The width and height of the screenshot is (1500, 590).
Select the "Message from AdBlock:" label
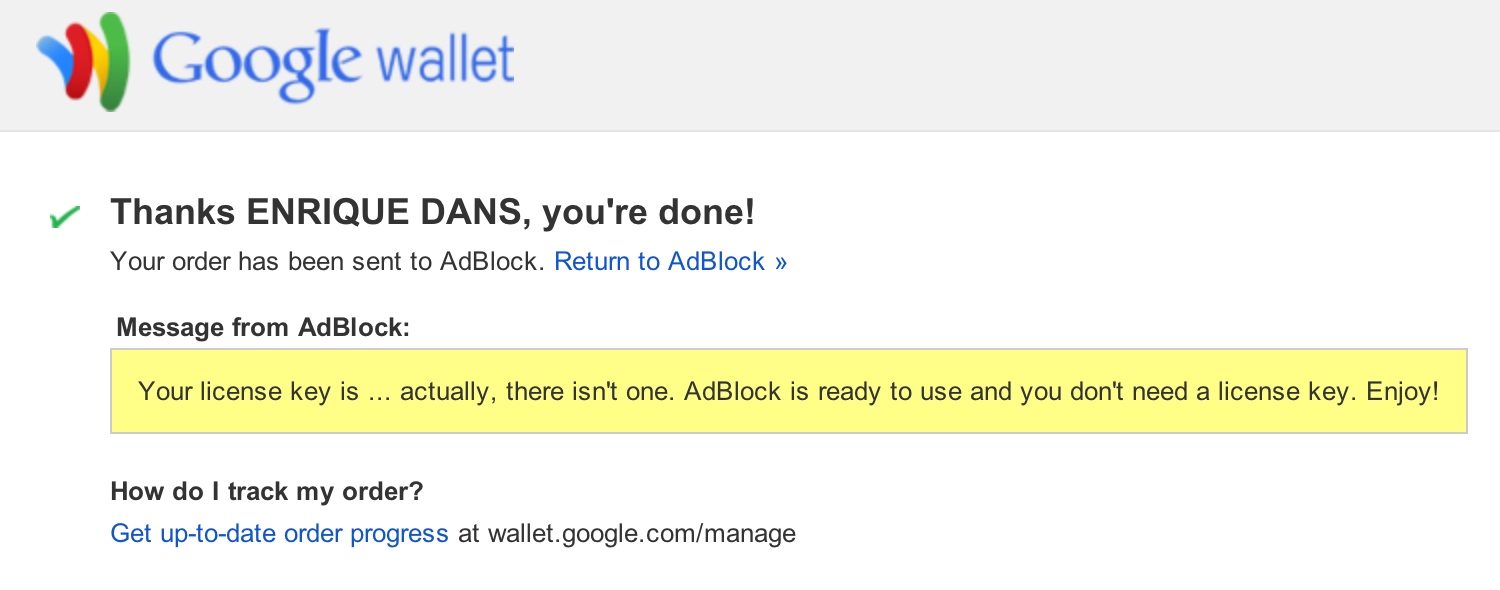(263, 327)
